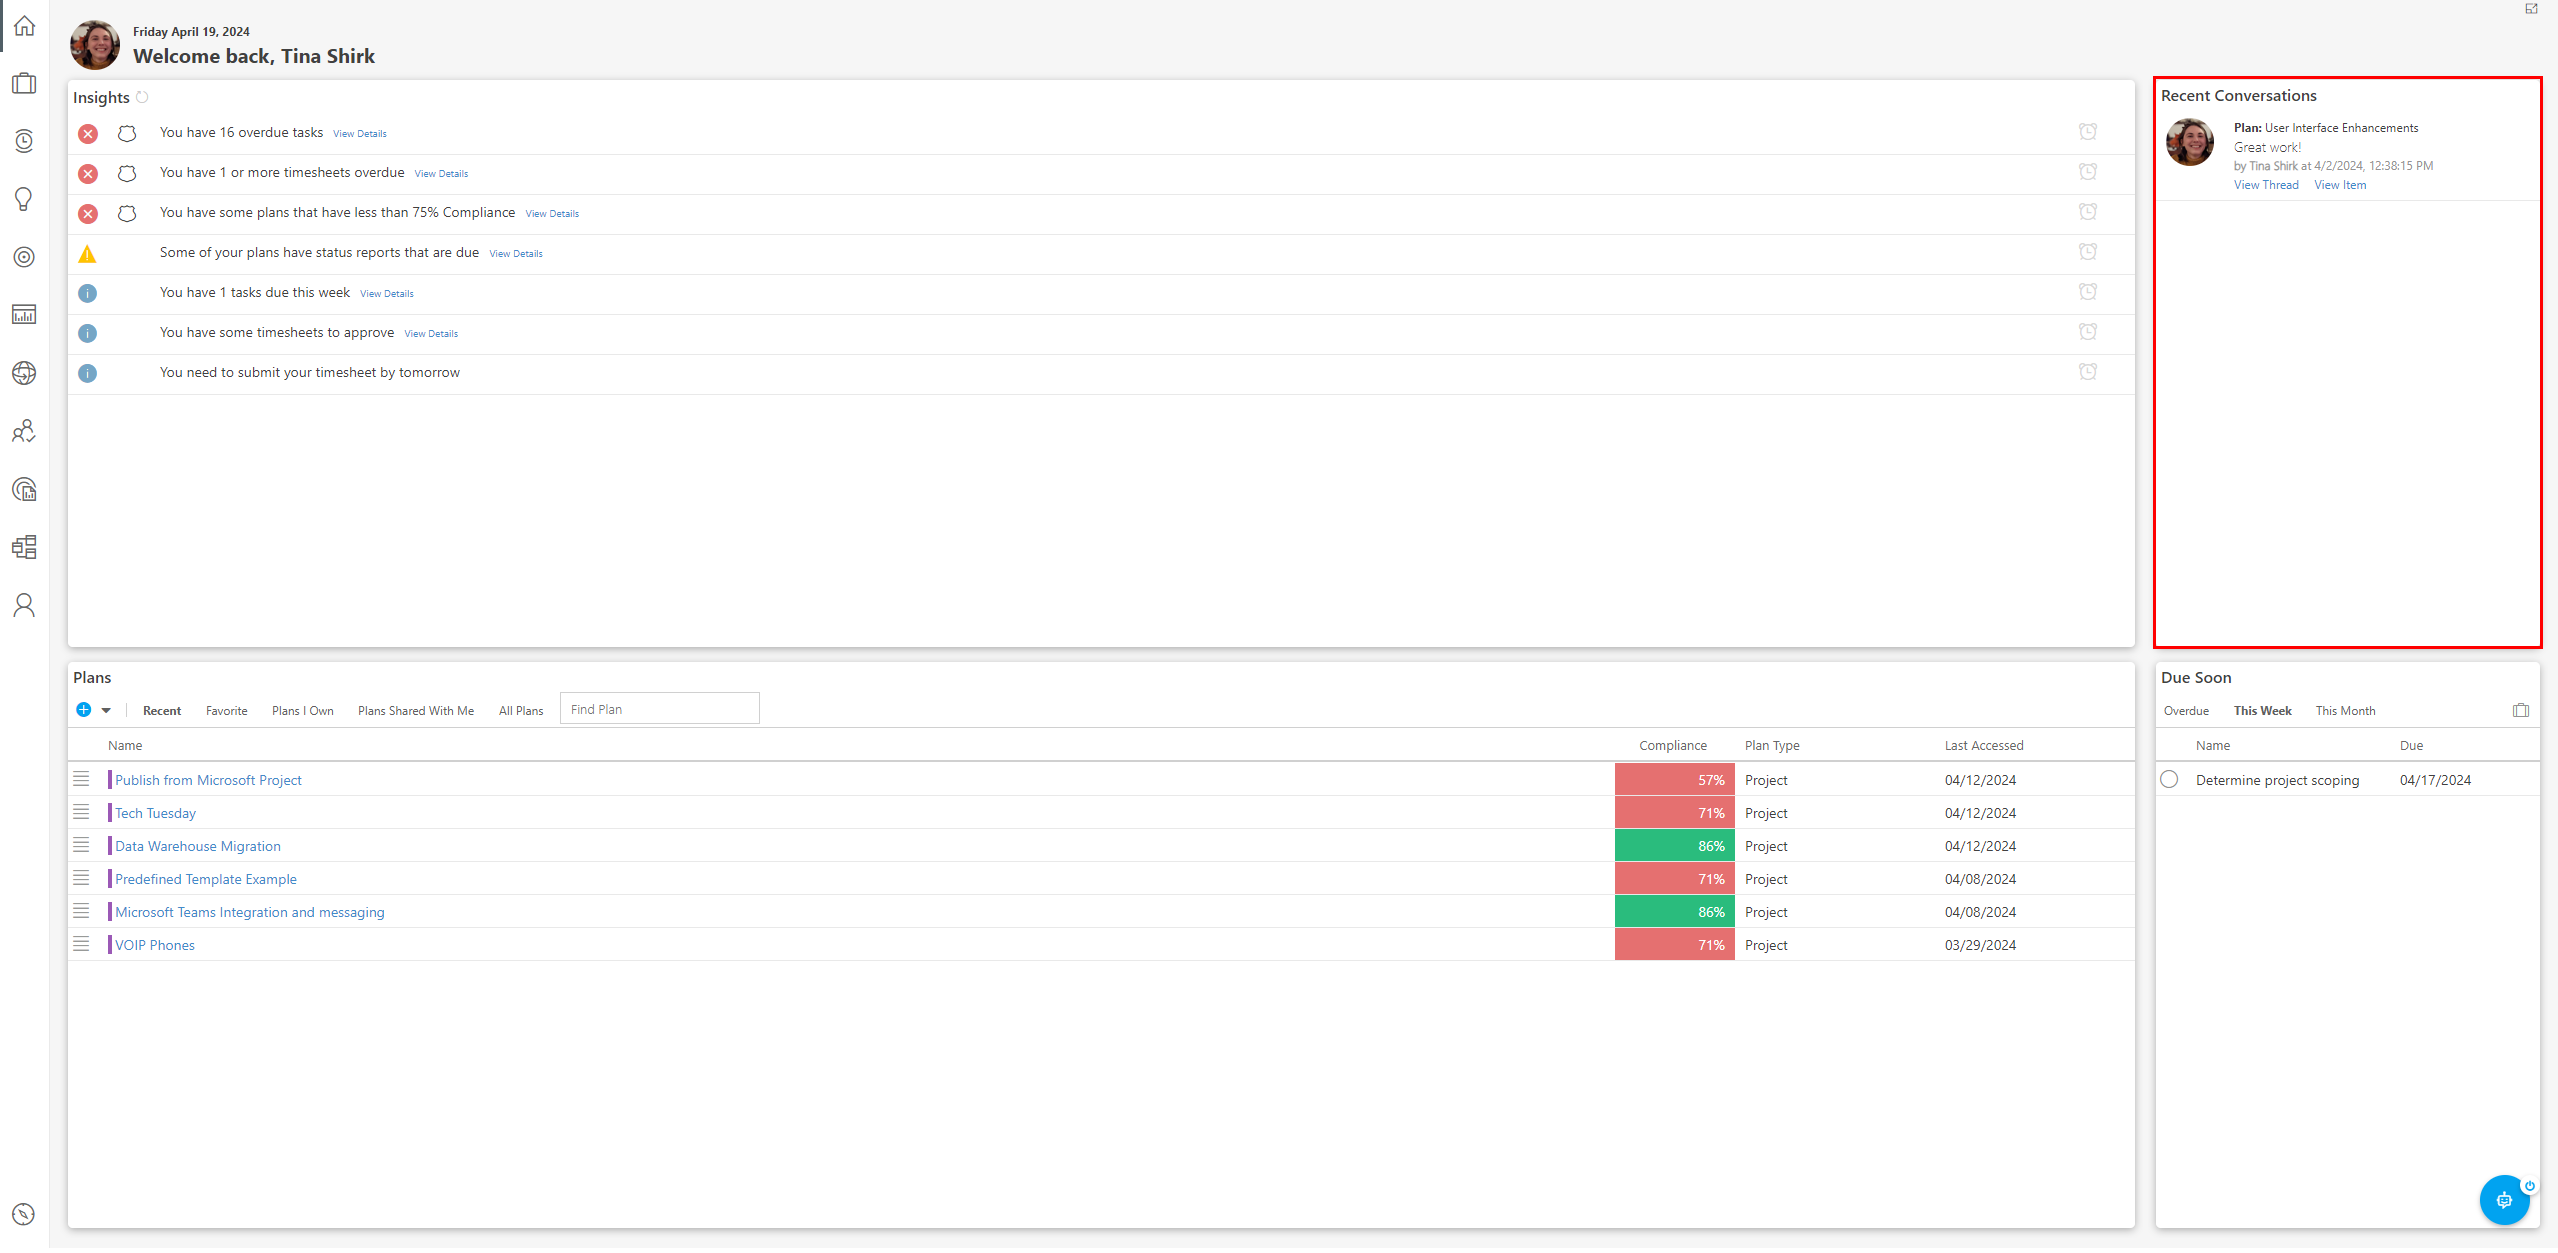The width and height of the screenshot is (2558, 1253).
Task: Open the Home icon in sidebar
Action: (24, 26)
